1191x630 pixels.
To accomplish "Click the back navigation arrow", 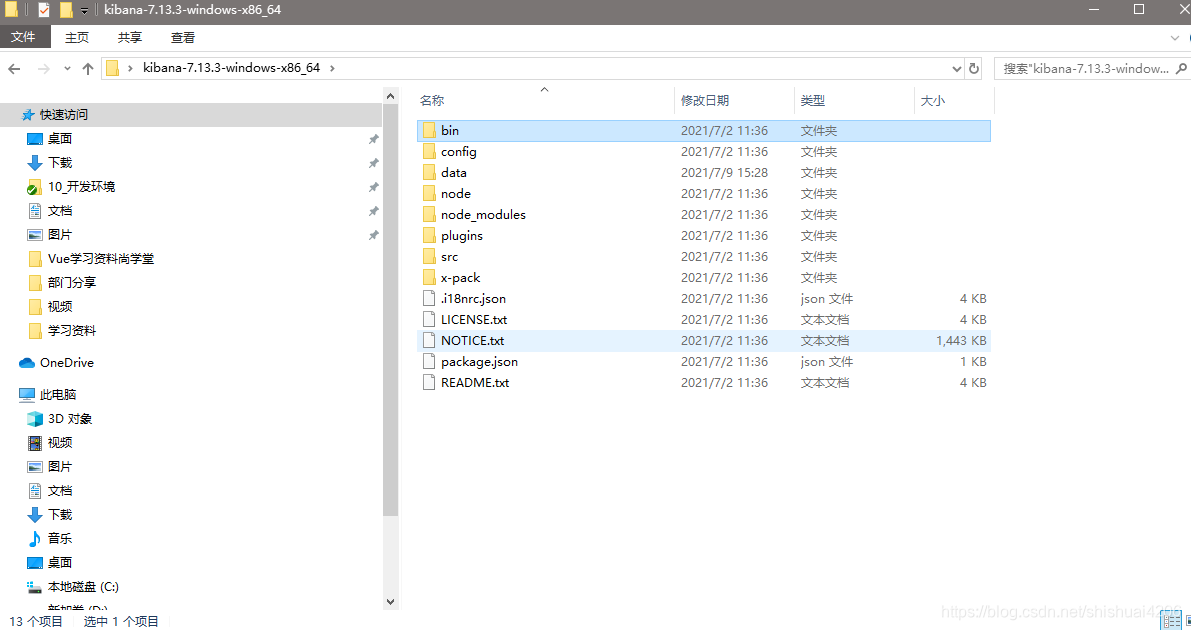I will click(x=14, y=68).
